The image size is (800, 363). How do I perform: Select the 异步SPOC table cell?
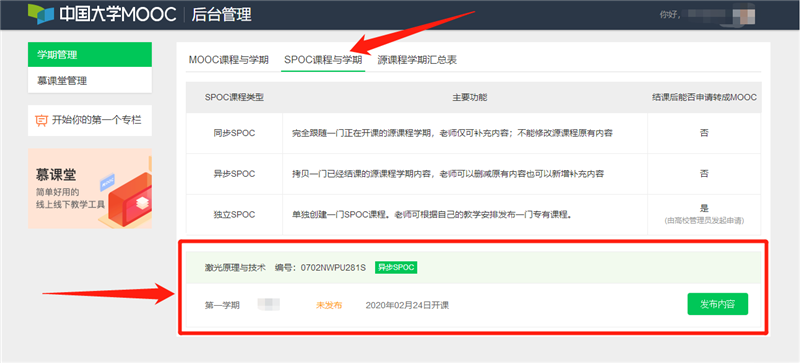coord(234,174)
